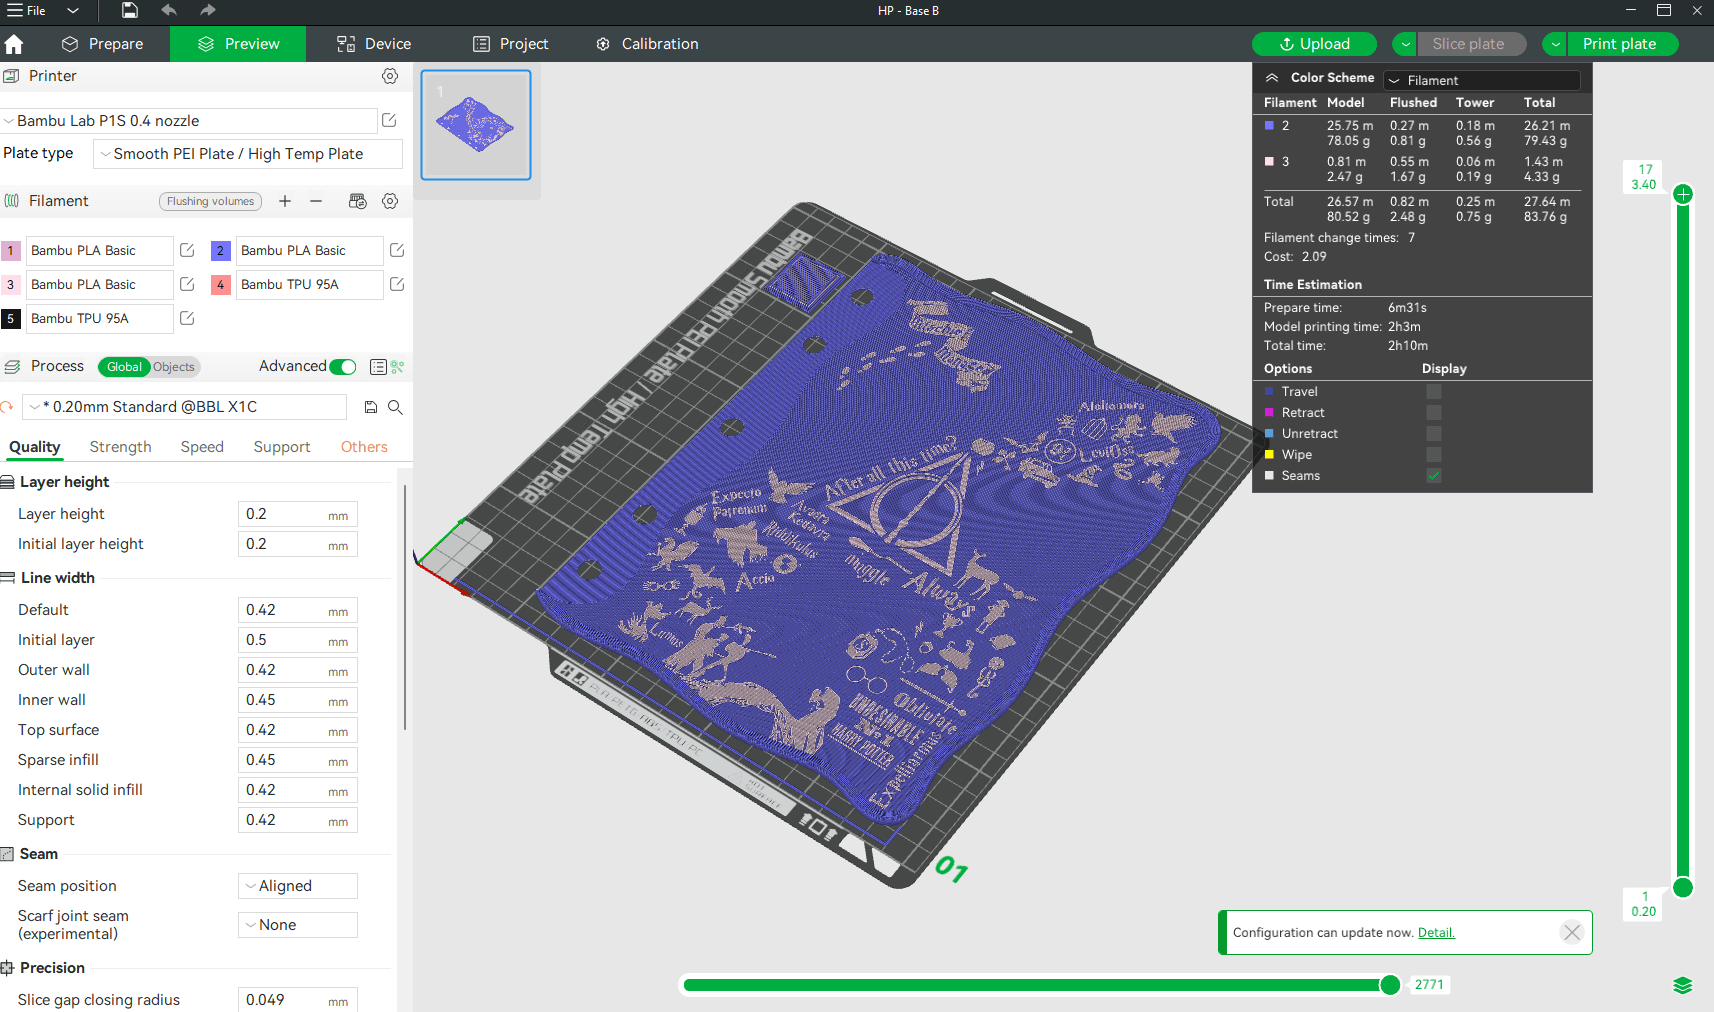Click the Layer height value field
This screenshot has width=1714, height=1012.
click(298, 514)
